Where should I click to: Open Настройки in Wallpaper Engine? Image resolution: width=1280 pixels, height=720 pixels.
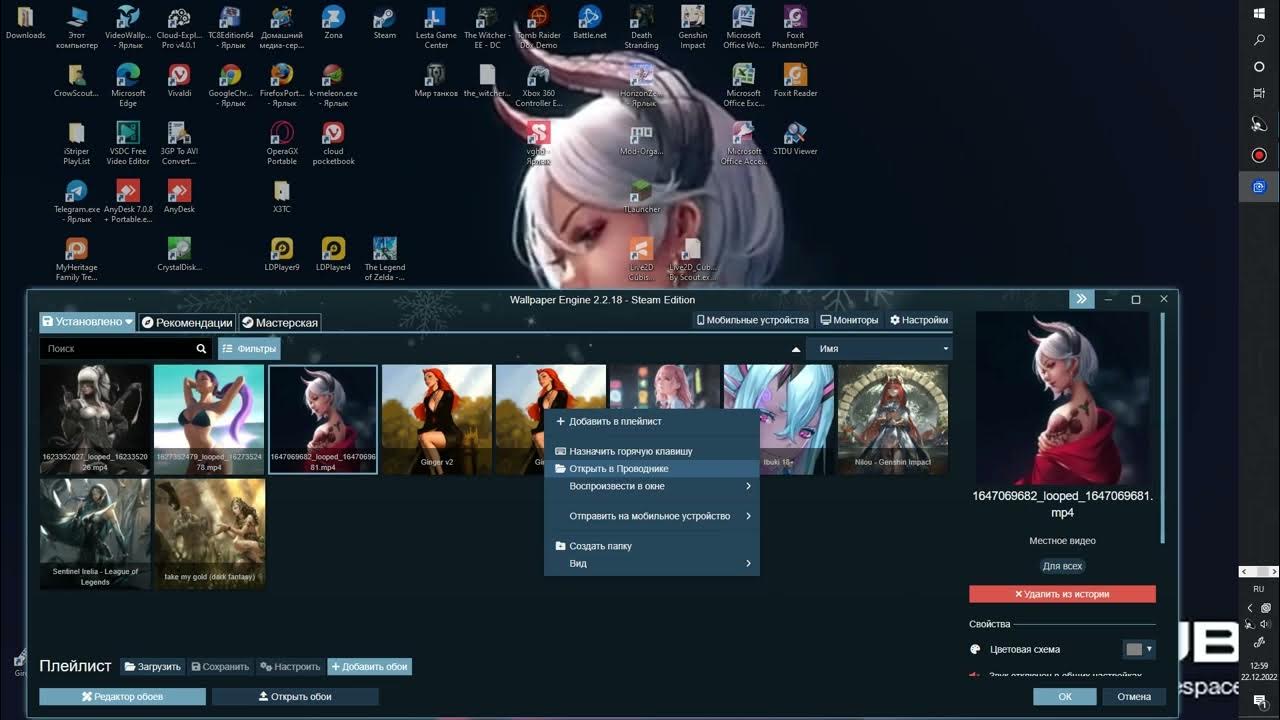pyautogui.click(x=918, y=320)
